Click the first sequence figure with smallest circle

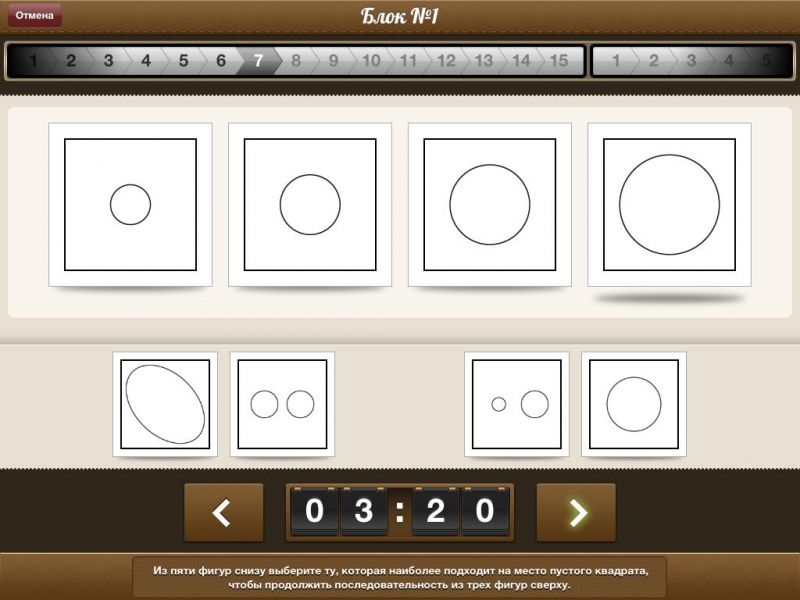130,205
